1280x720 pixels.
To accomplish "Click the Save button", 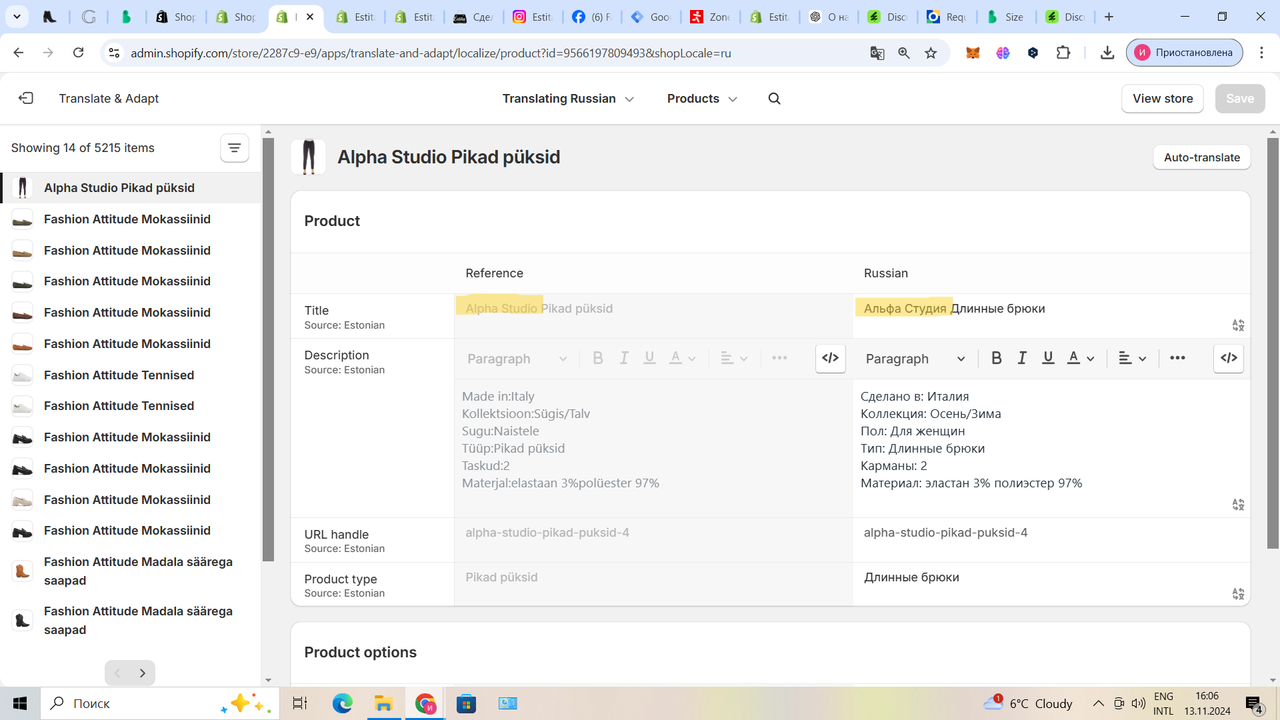I will click(1240, 98).
